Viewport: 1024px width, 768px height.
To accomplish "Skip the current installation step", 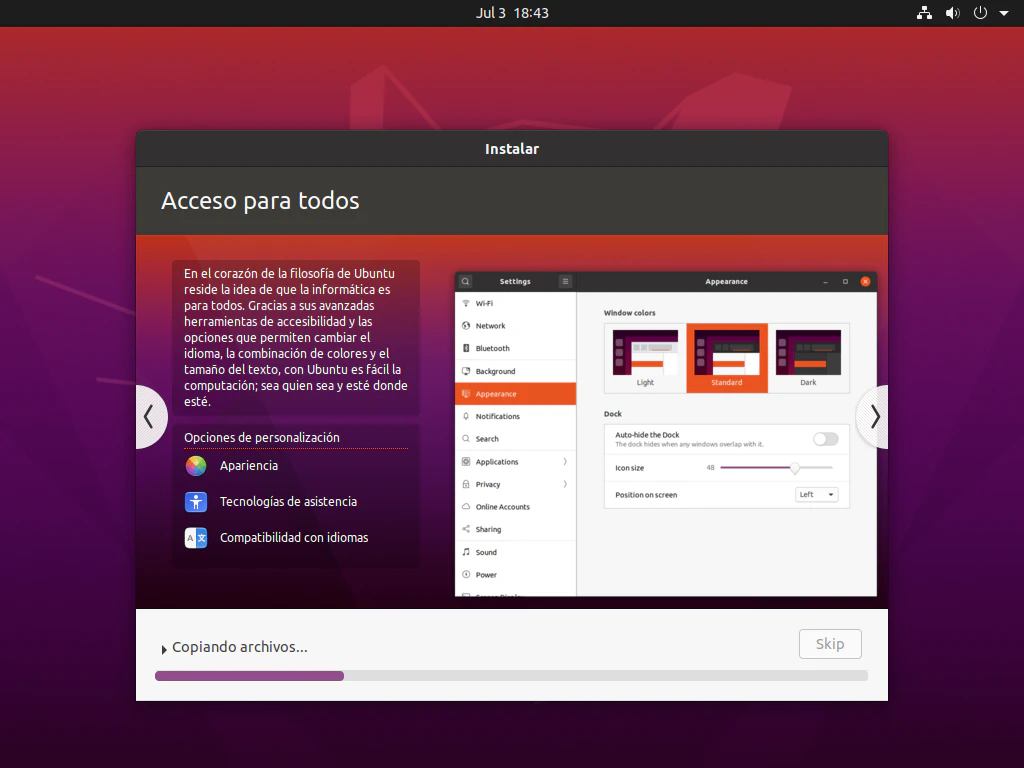I will tap(830, 644).
